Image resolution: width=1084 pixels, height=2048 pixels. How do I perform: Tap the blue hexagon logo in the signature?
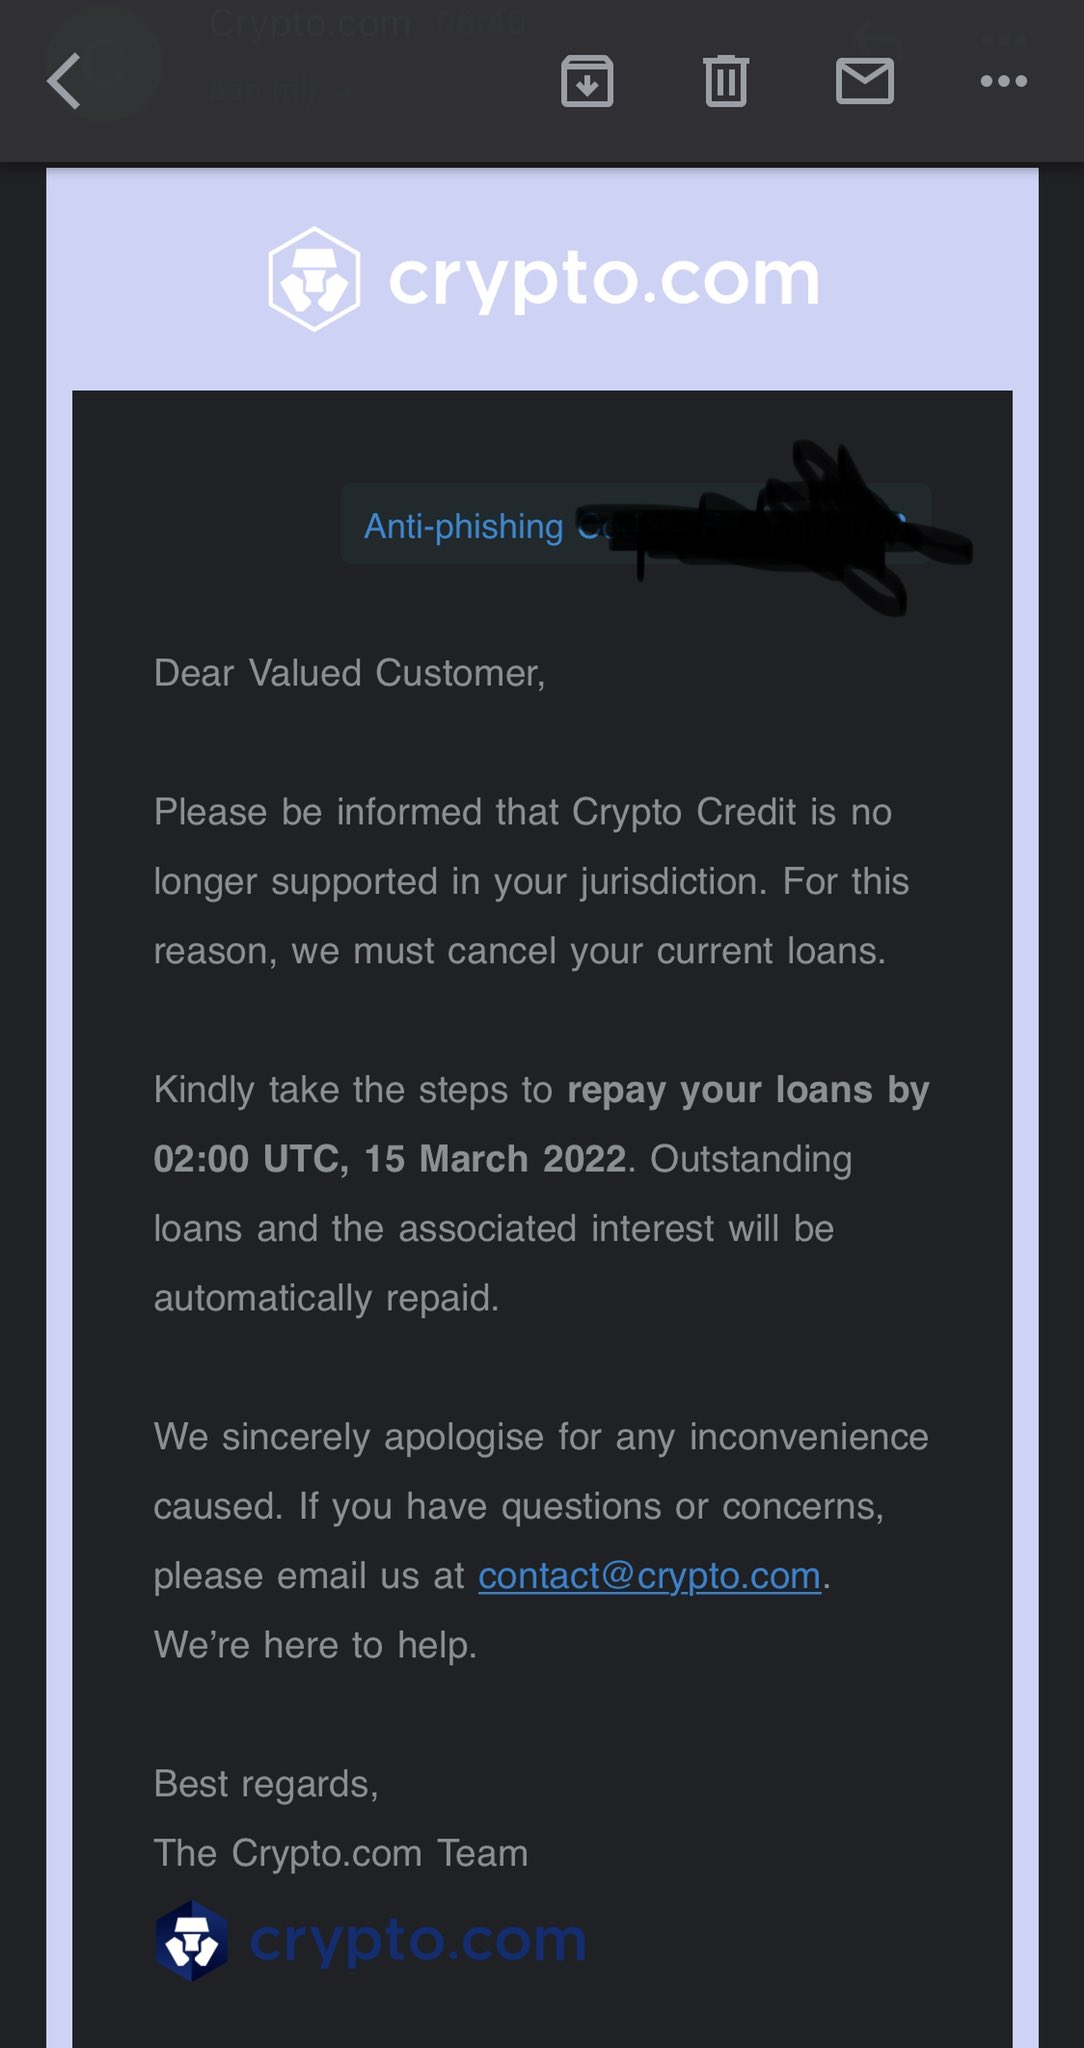(x=191, y=1941)
